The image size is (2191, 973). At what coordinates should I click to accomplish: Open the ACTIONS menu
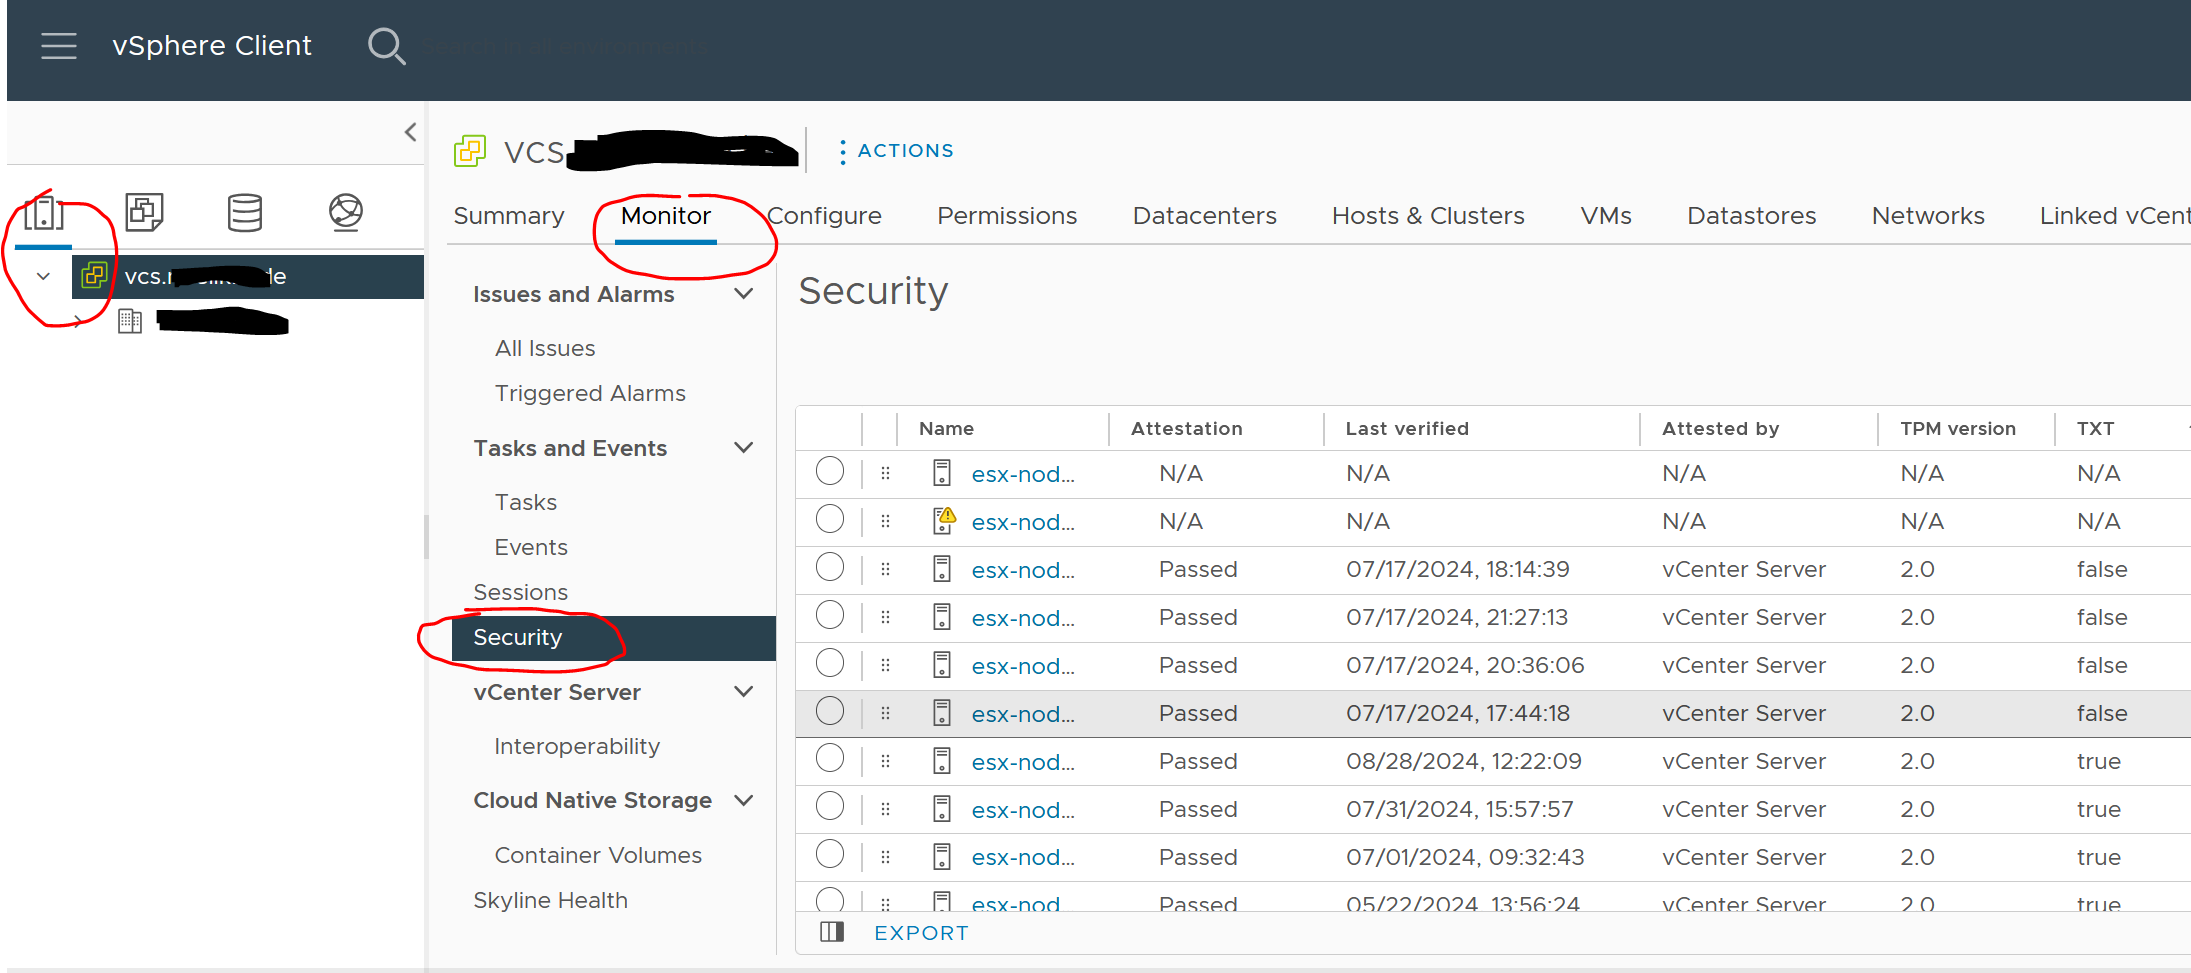[896, 151]
